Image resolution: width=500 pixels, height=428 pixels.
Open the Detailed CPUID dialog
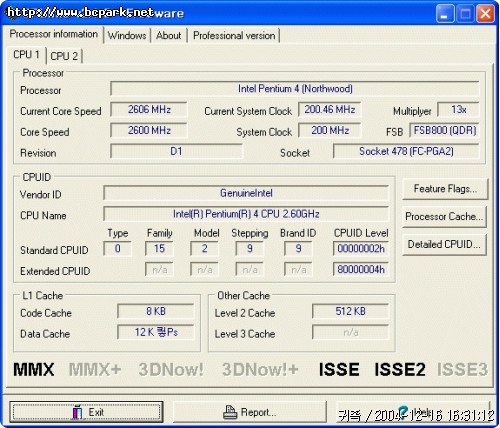[444, 244]
